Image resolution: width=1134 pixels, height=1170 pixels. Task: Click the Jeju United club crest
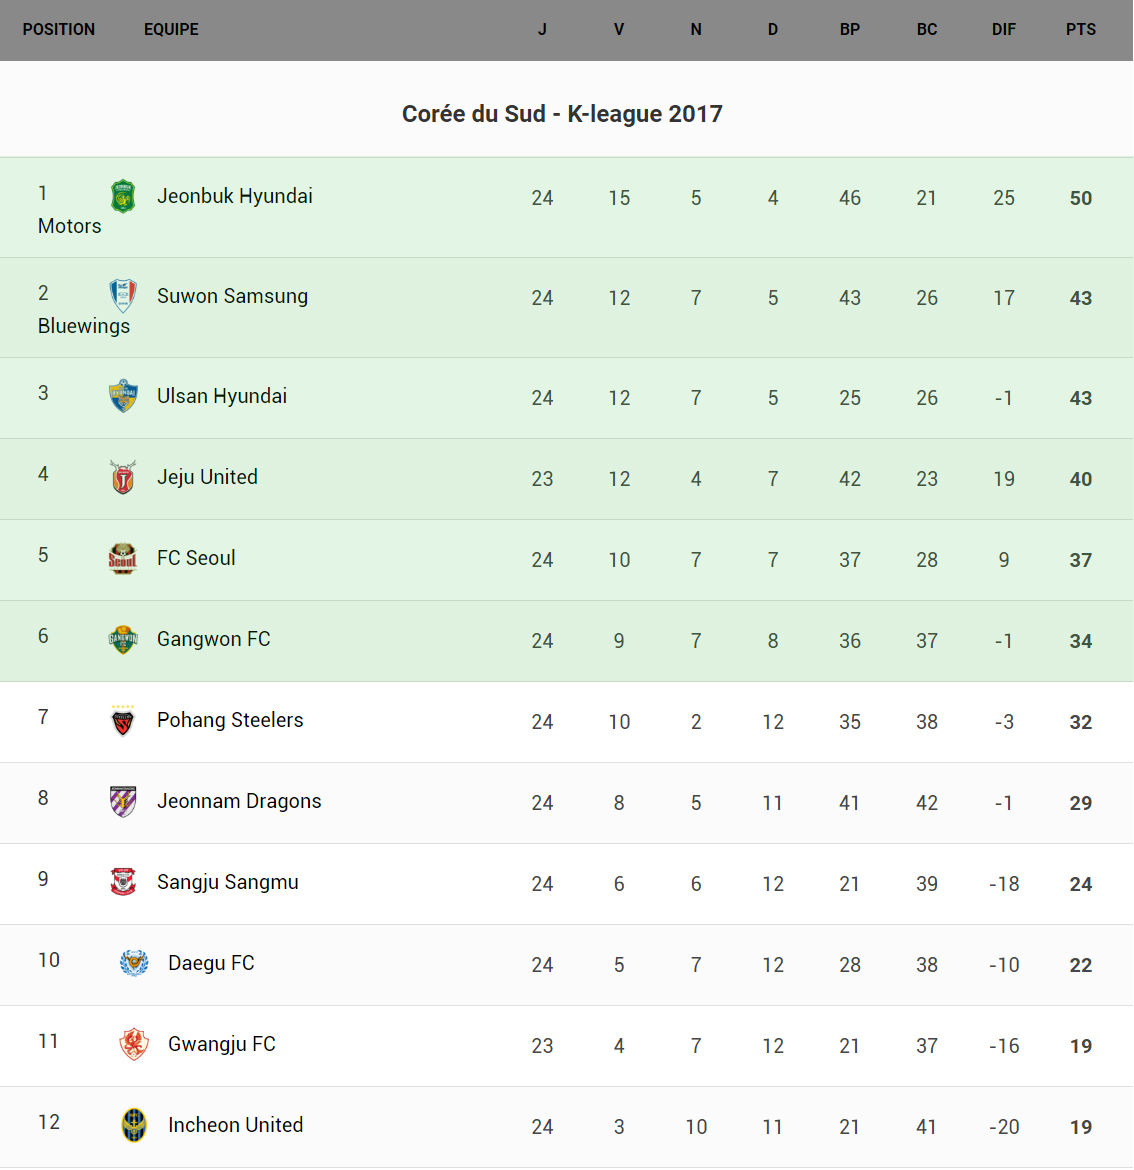pos(123,477)
